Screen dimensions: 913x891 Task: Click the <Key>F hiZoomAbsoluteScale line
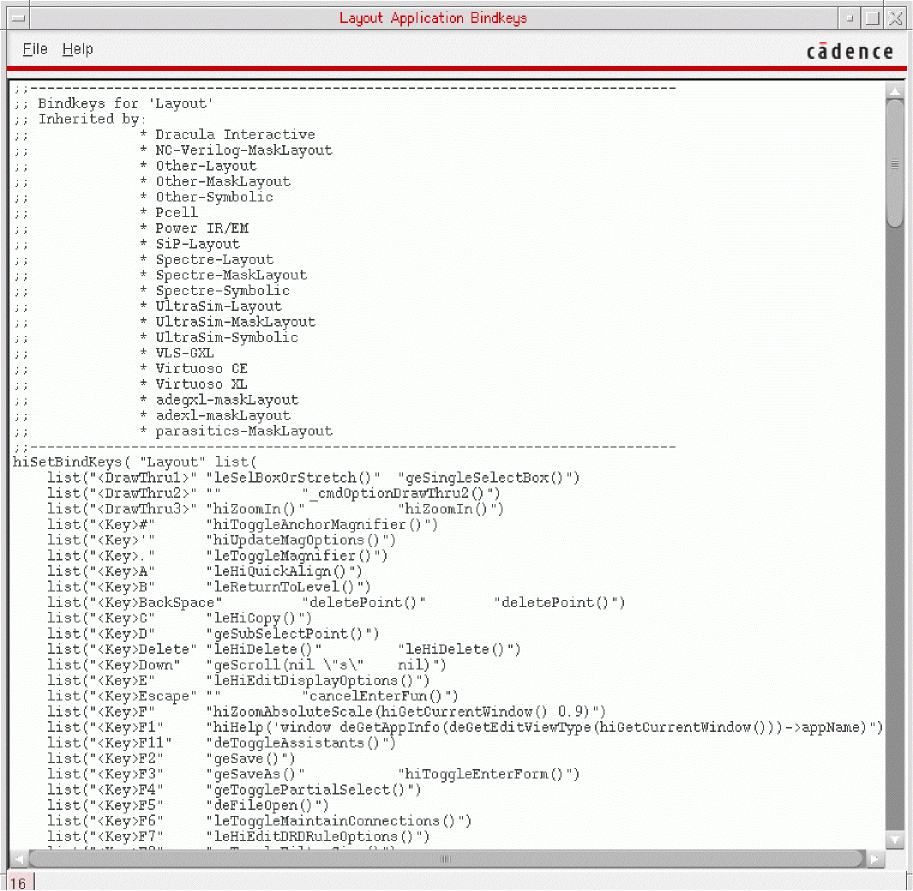pos(327,712)
